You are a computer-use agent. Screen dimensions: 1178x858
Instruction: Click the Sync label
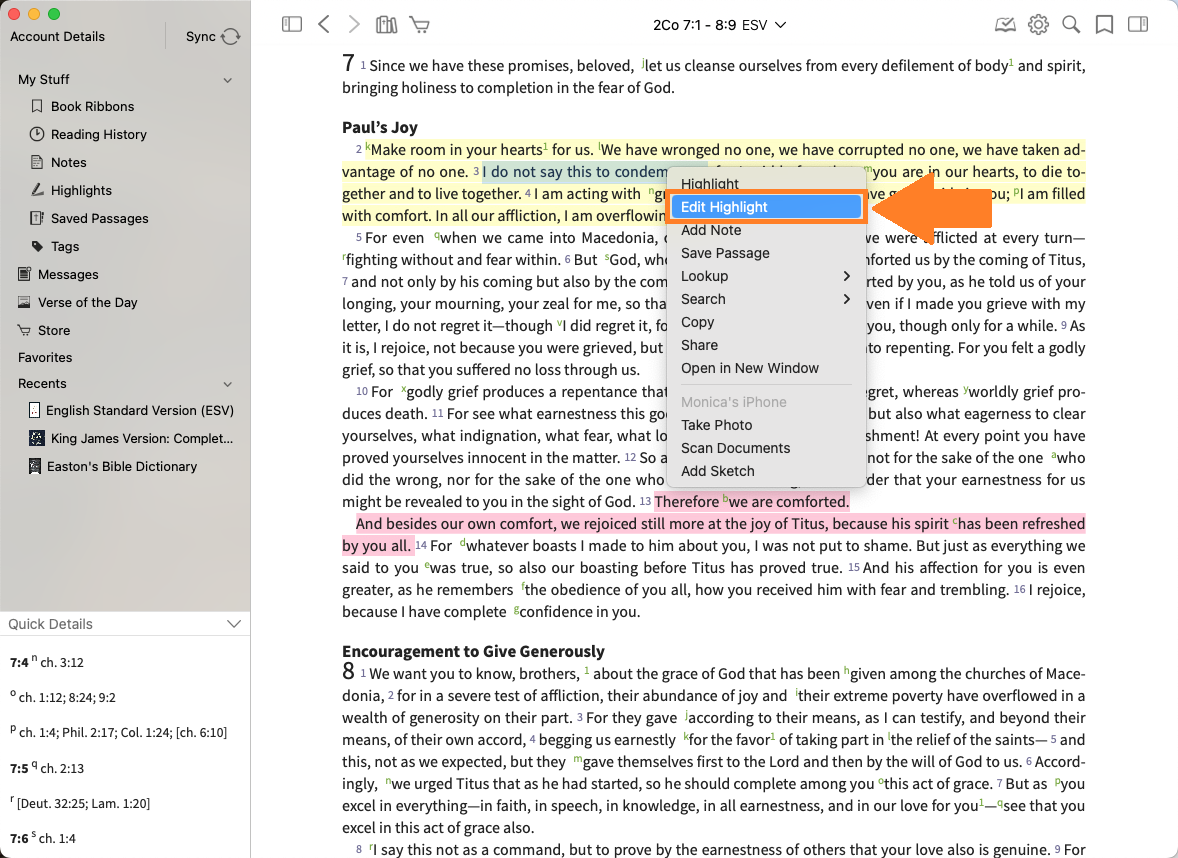tap(201, 37)
